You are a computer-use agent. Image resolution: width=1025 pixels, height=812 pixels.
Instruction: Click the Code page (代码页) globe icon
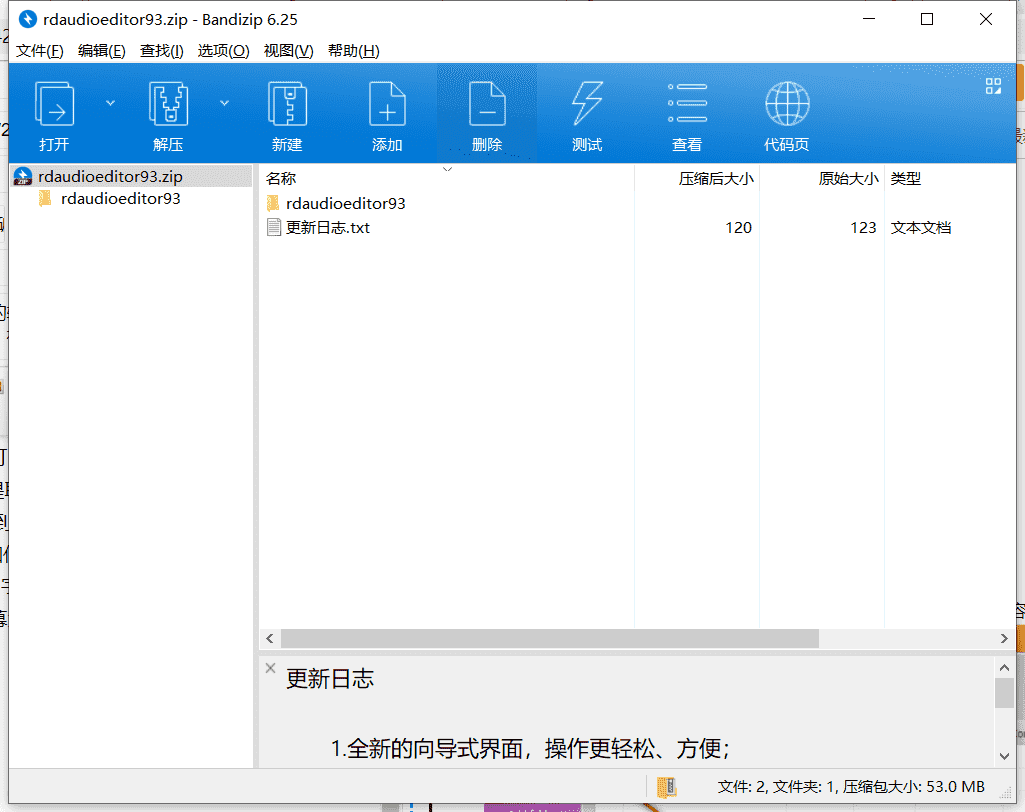pos(787,103)
